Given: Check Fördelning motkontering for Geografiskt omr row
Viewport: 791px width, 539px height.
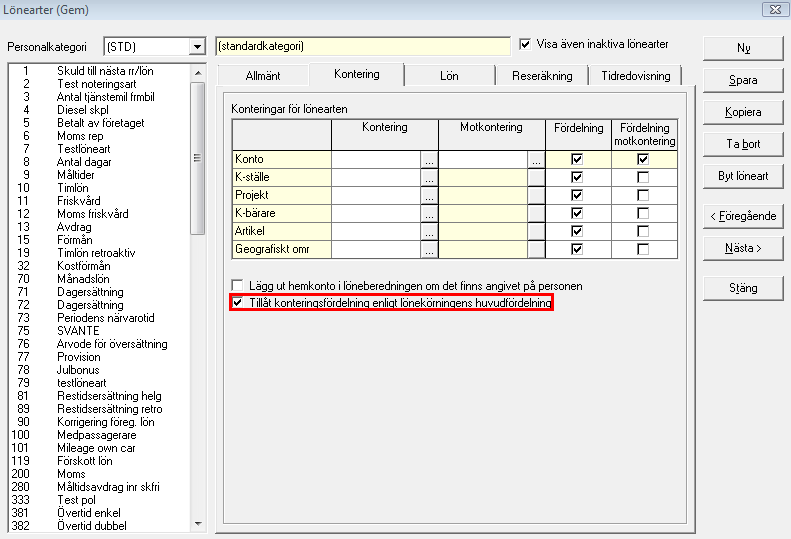Looking at the screenshot, I should 643,249.
